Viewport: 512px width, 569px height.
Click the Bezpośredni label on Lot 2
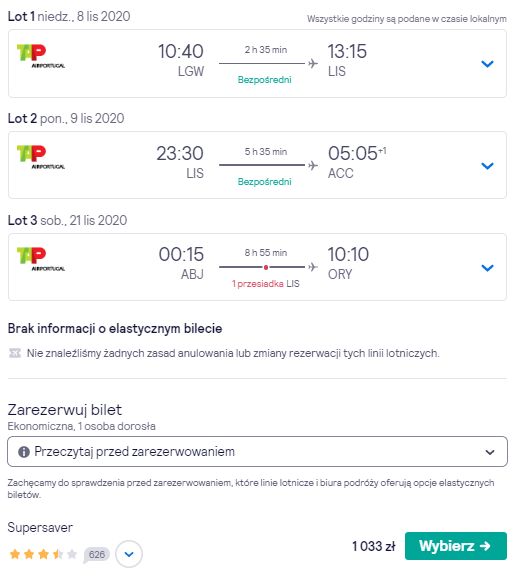coord(265,182)
